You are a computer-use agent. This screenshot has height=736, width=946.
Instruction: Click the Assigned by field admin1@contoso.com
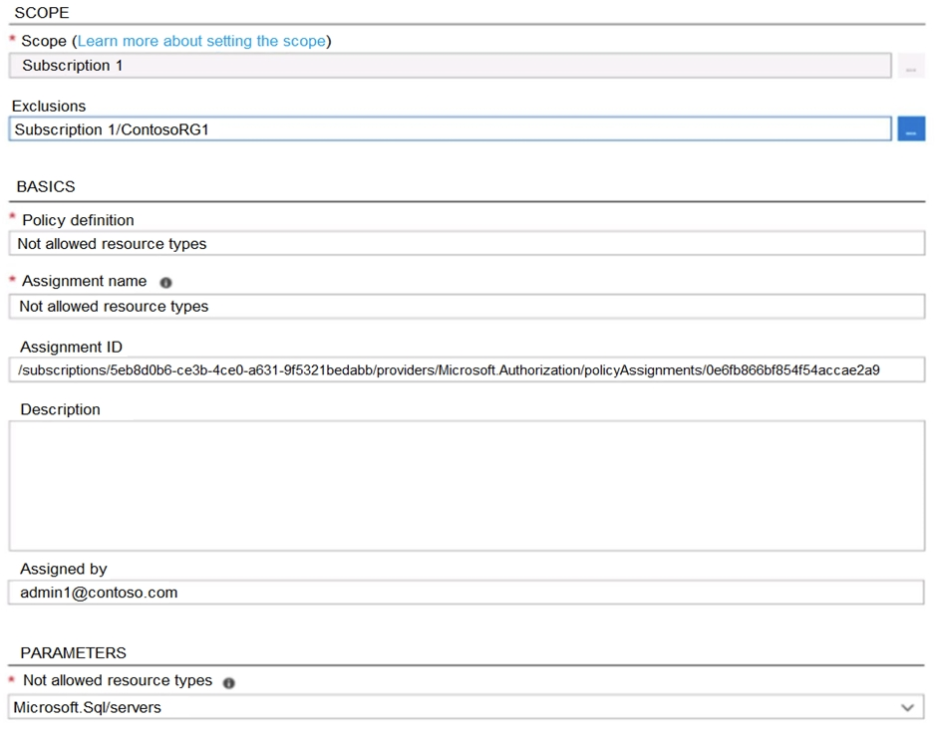[x=466, y=592]
